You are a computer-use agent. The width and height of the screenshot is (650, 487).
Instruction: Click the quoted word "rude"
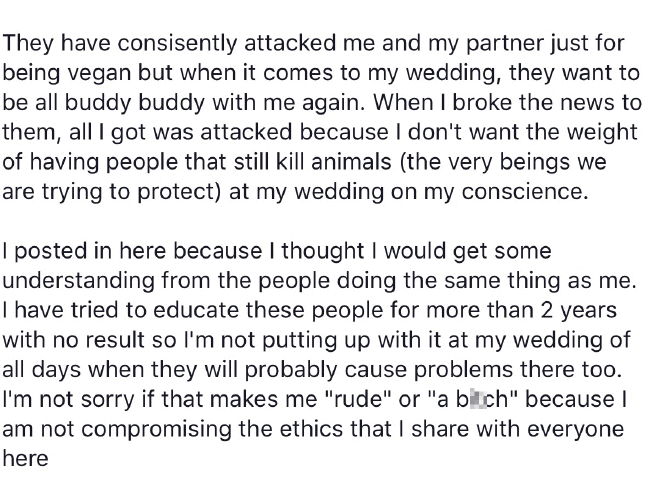tap(357, 400)
